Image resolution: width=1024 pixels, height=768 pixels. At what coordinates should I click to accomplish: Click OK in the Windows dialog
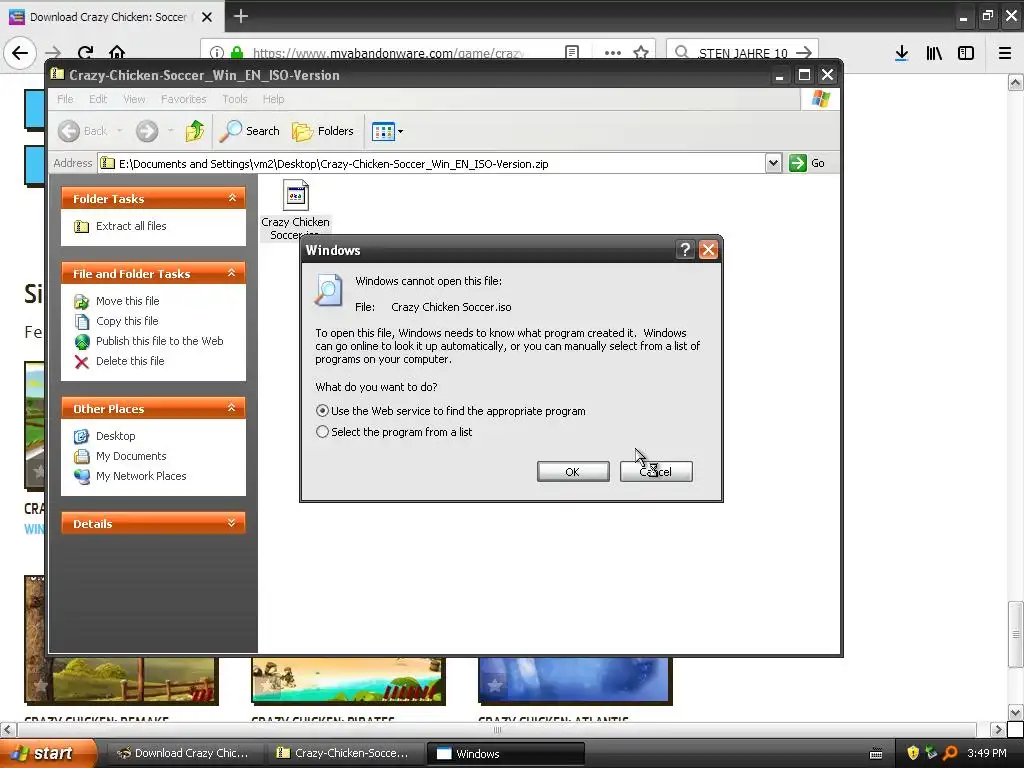[573, 472]
